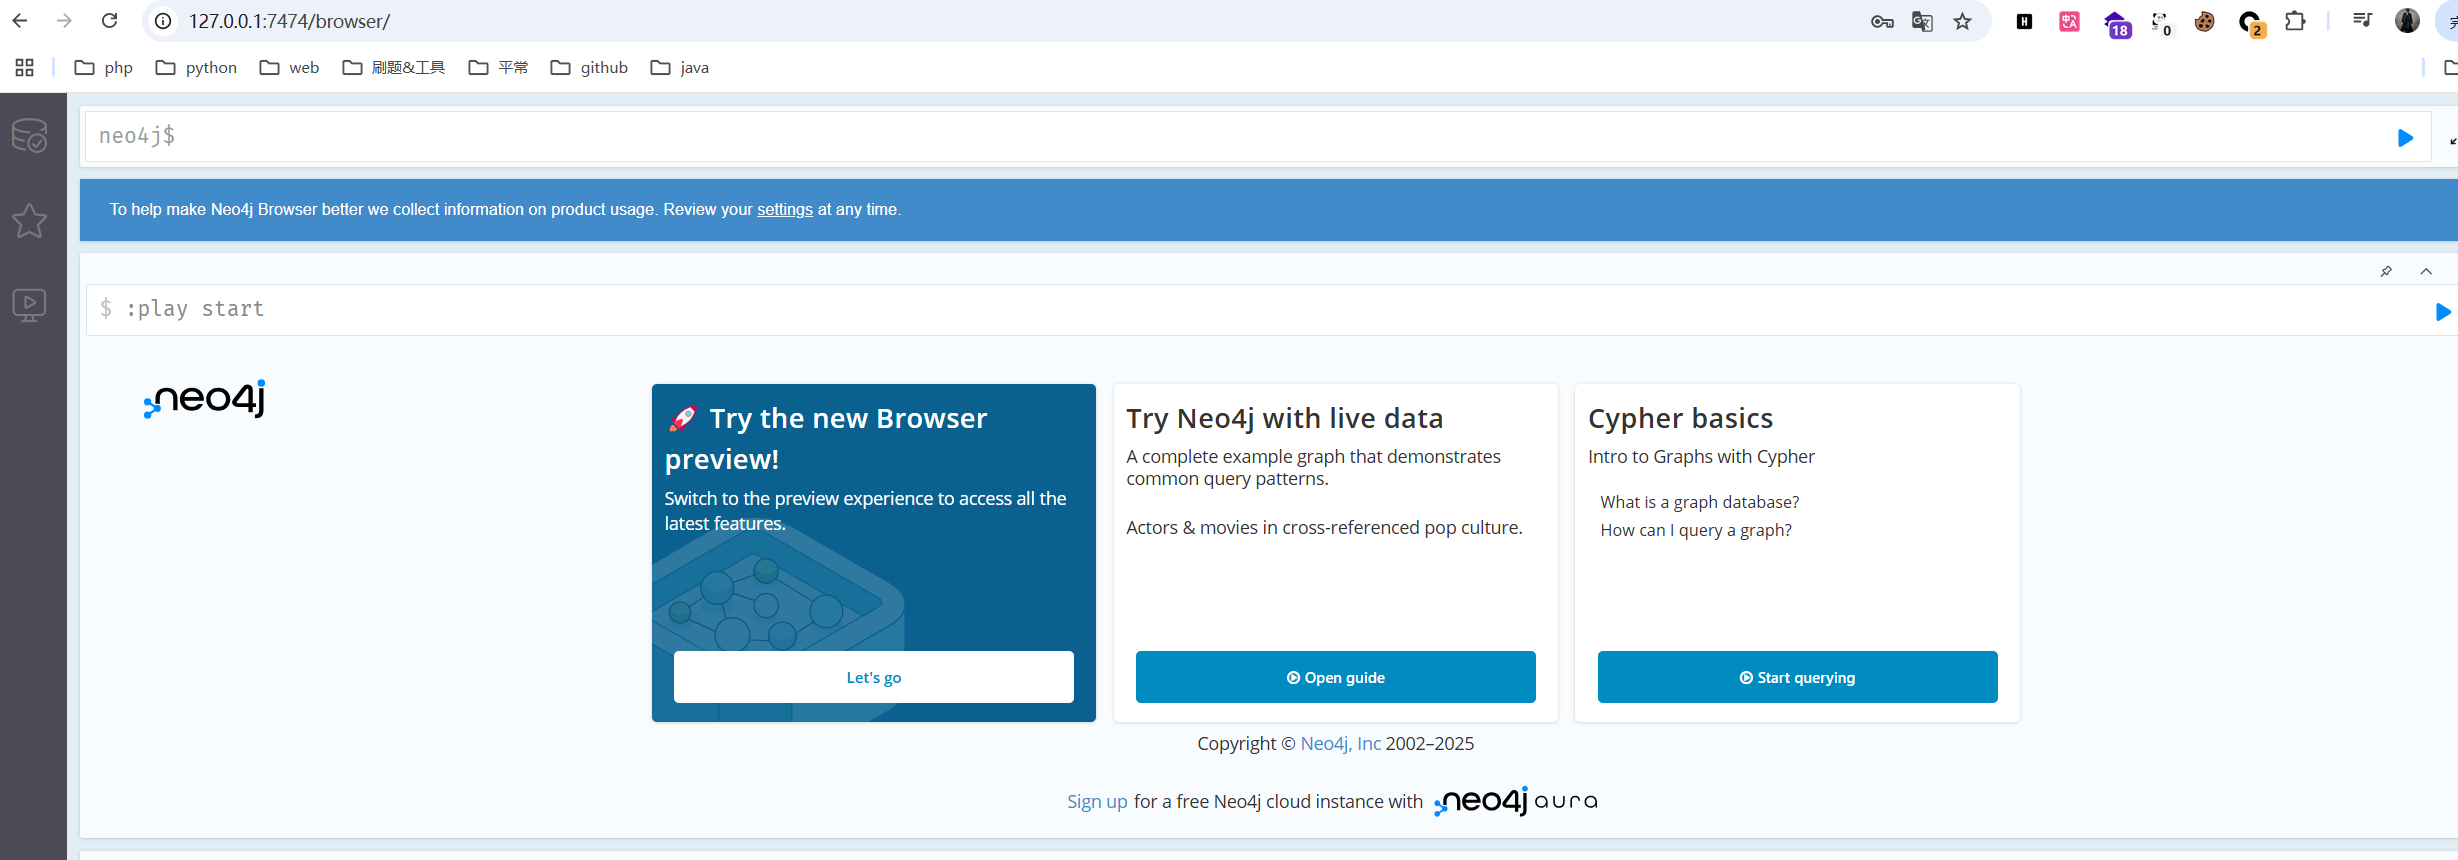Open the extension icon with badge 2
This screenshot has height=860, width=2458.
tap(2252, 24)
